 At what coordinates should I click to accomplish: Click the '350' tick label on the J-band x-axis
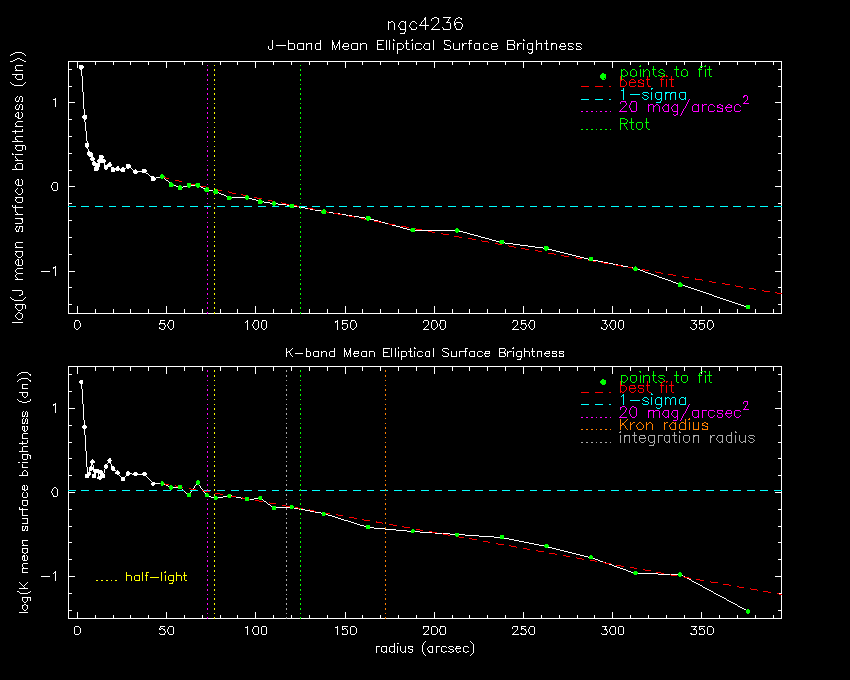(x=702, y=326)
